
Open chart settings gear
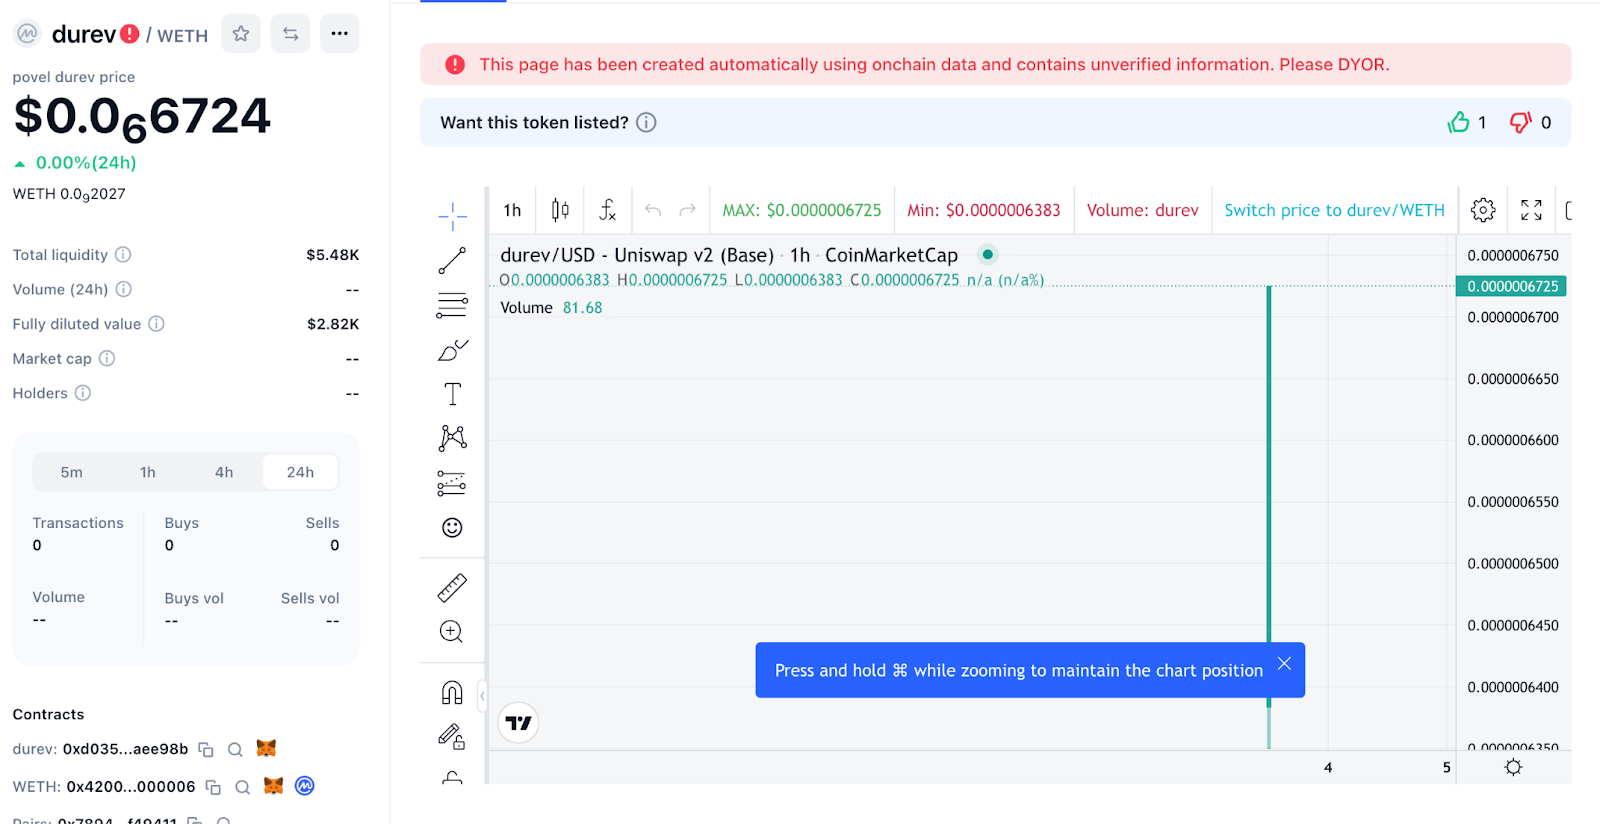pos(1483,210)
